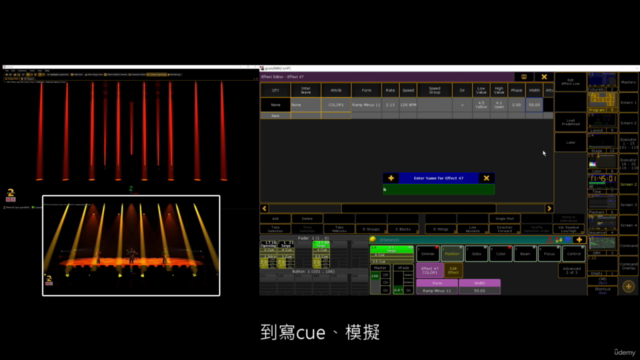Screen dimensions: 640x360
Task: Open the Val. Readout Low/High option
Action: pos(569,229)
